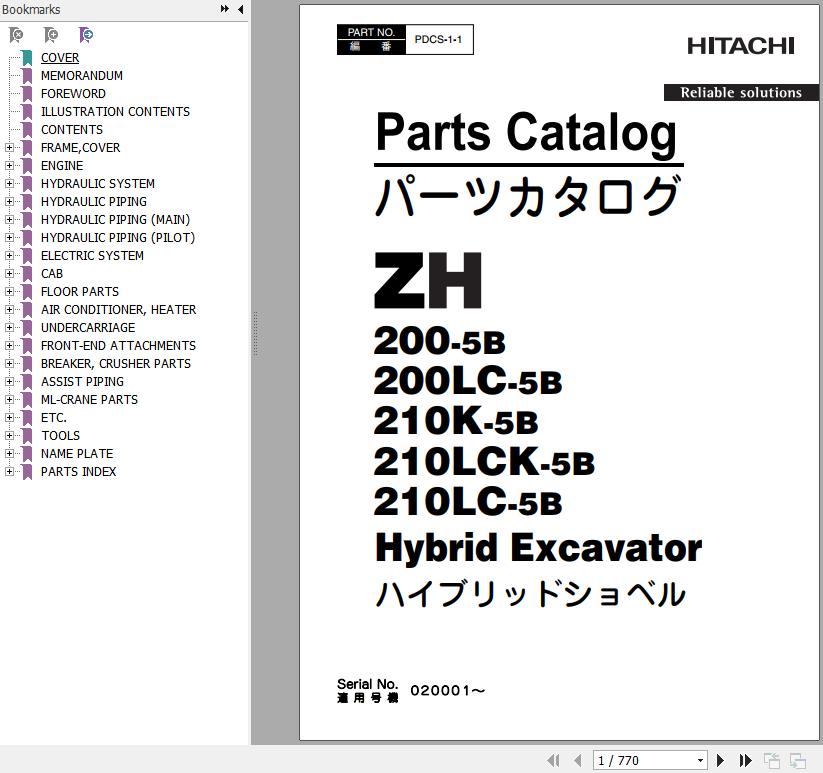Expand the FLOOR PARTS bookmark
Screen dimensions: 823x773
pyautogui.click(x=9, y=291)
